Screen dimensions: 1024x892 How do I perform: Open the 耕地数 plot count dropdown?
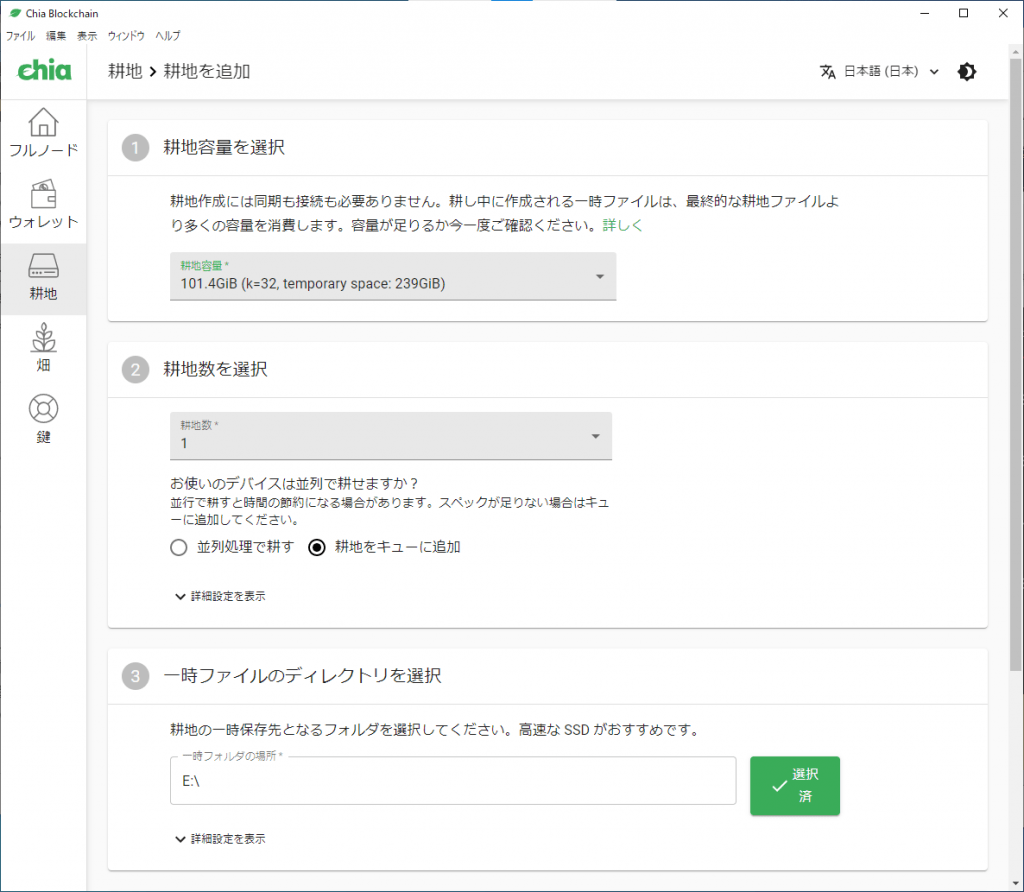point(391,436)
